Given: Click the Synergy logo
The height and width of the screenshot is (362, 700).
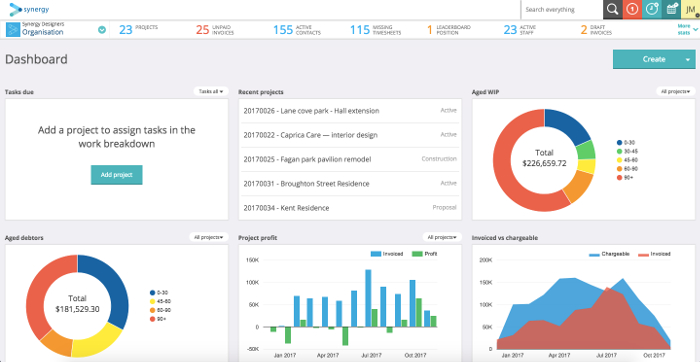Looking at the screenshot, I should pos(29,9).
